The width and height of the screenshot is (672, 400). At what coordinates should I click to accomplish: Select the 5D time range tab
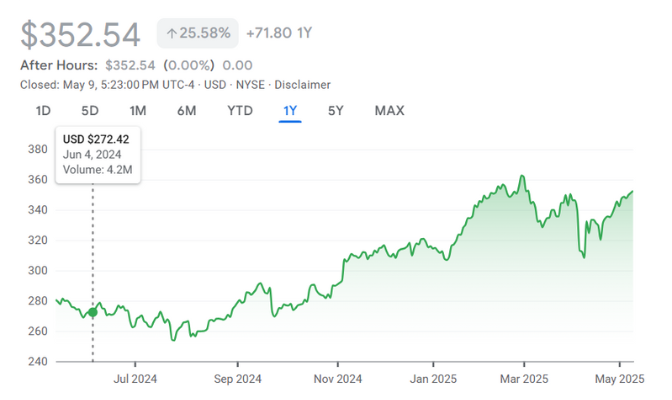click(90, 111)
